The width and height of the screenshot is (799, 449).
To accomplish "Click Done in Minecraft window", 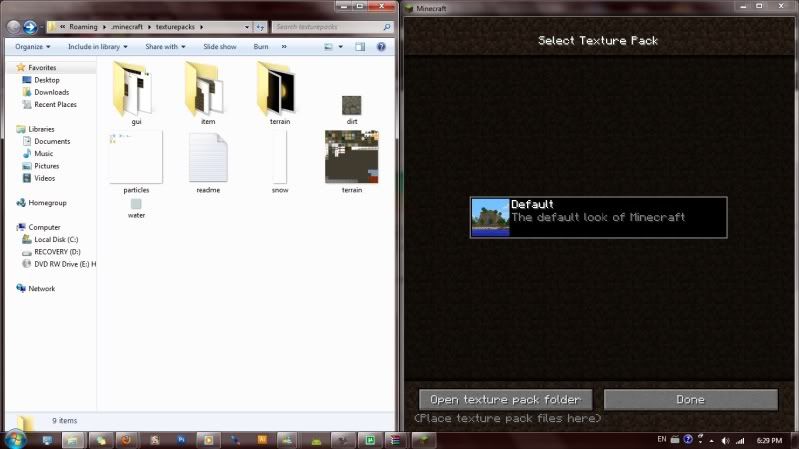I will 690,400.
